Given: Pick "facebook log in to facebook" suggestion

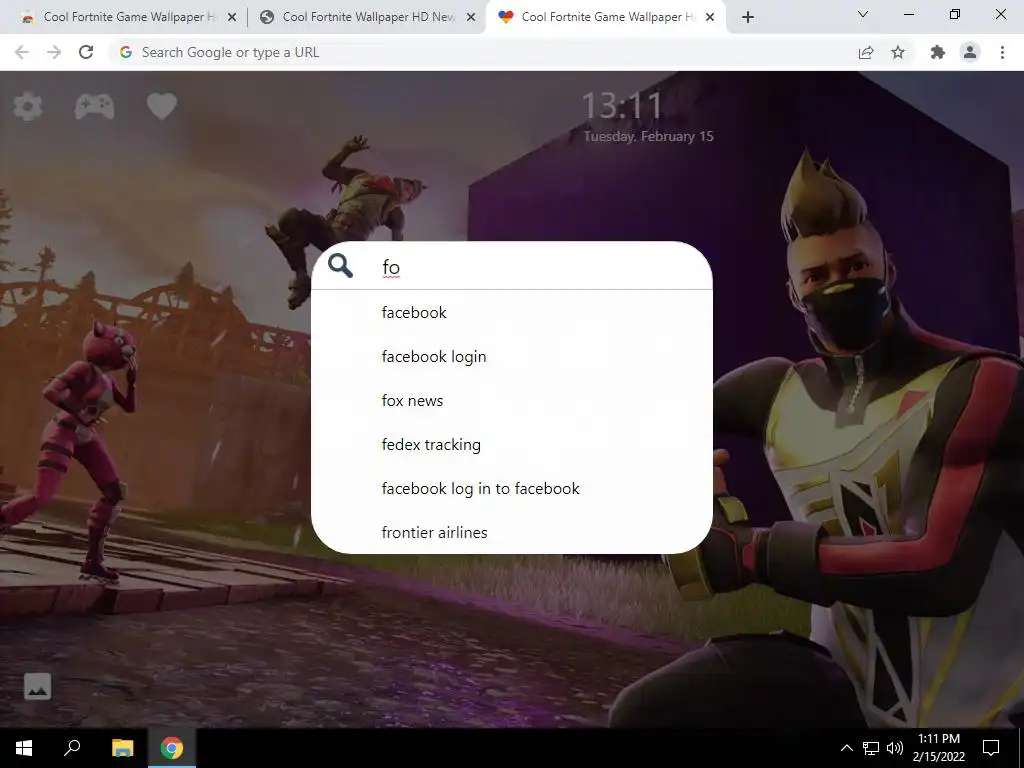Looking at the screenshot, I should 511,488.
